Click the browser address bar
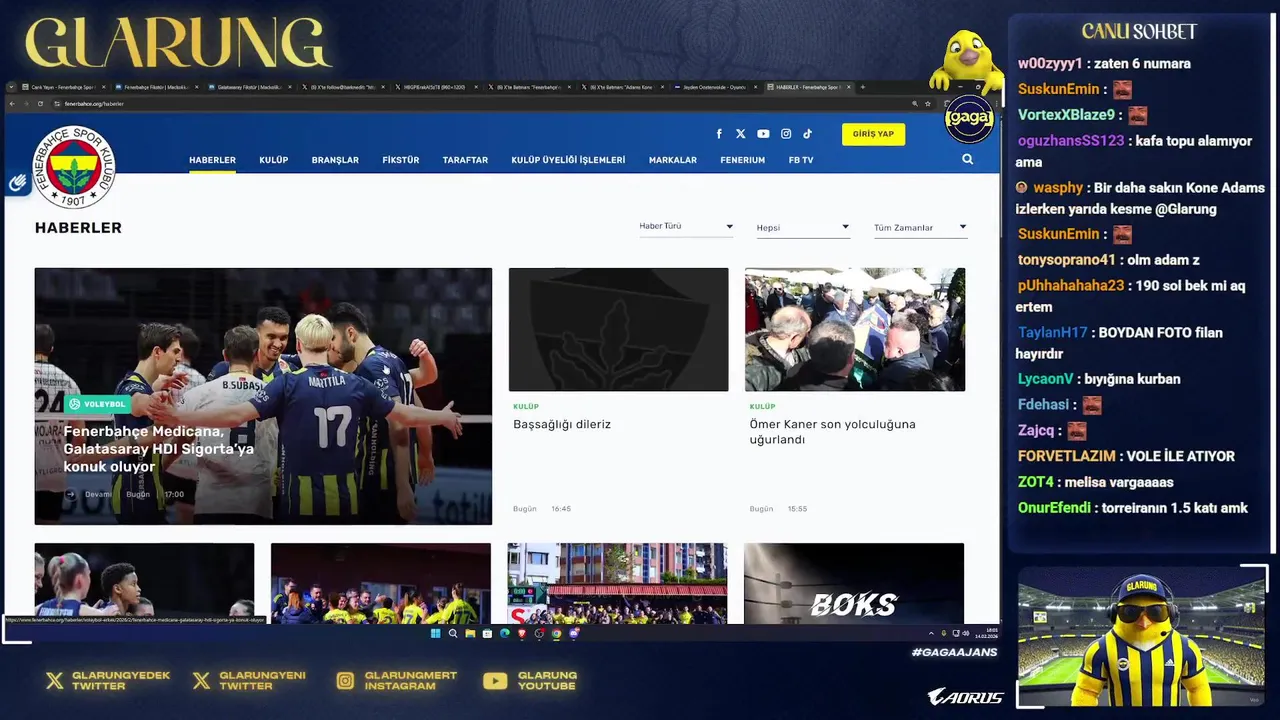 tap(480, 104)
